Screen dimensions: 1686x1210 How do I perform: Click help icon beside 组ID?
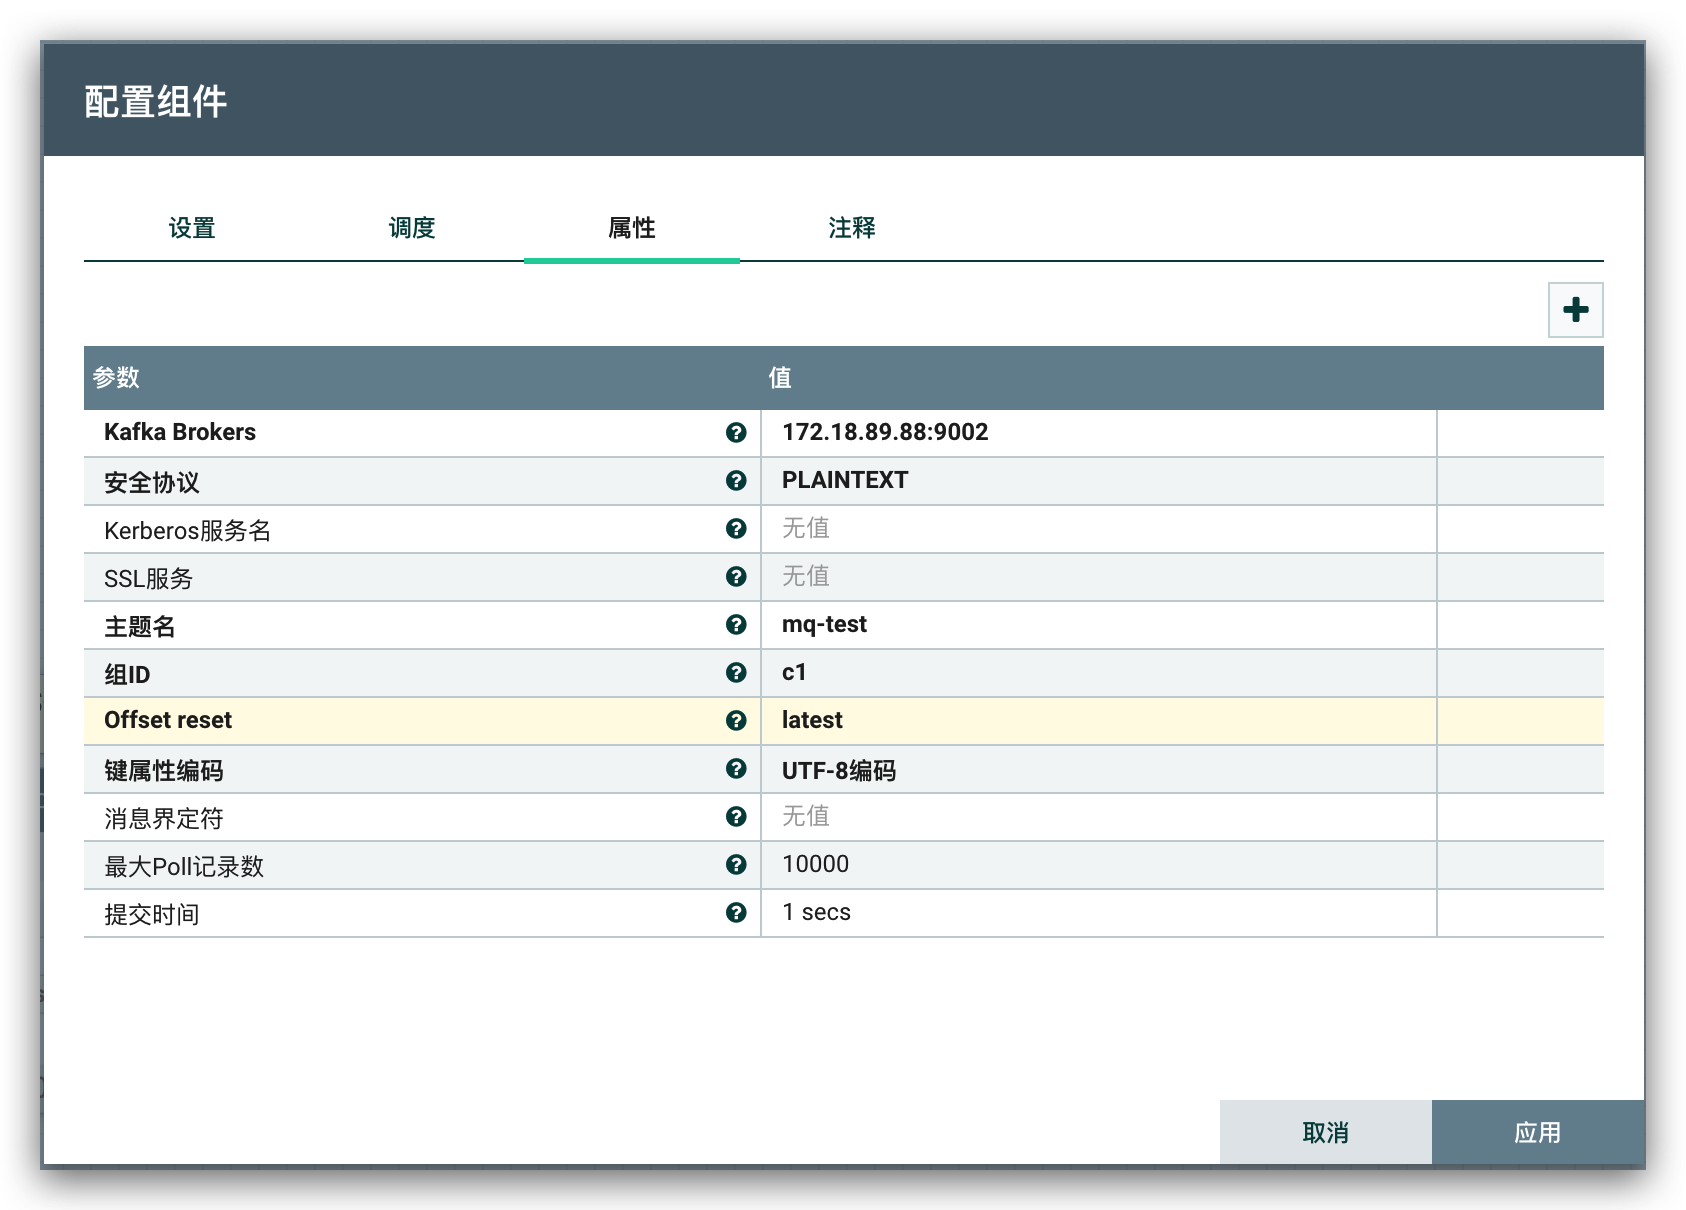coord(736,673)
